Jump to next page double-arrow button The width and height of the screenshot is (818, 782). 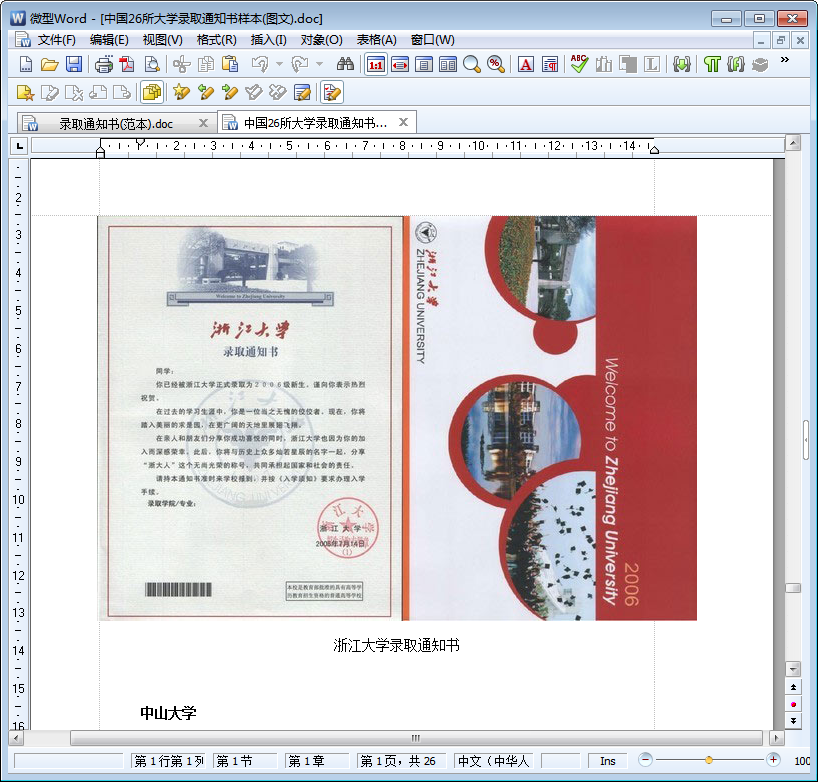click(x=793, y=721)
